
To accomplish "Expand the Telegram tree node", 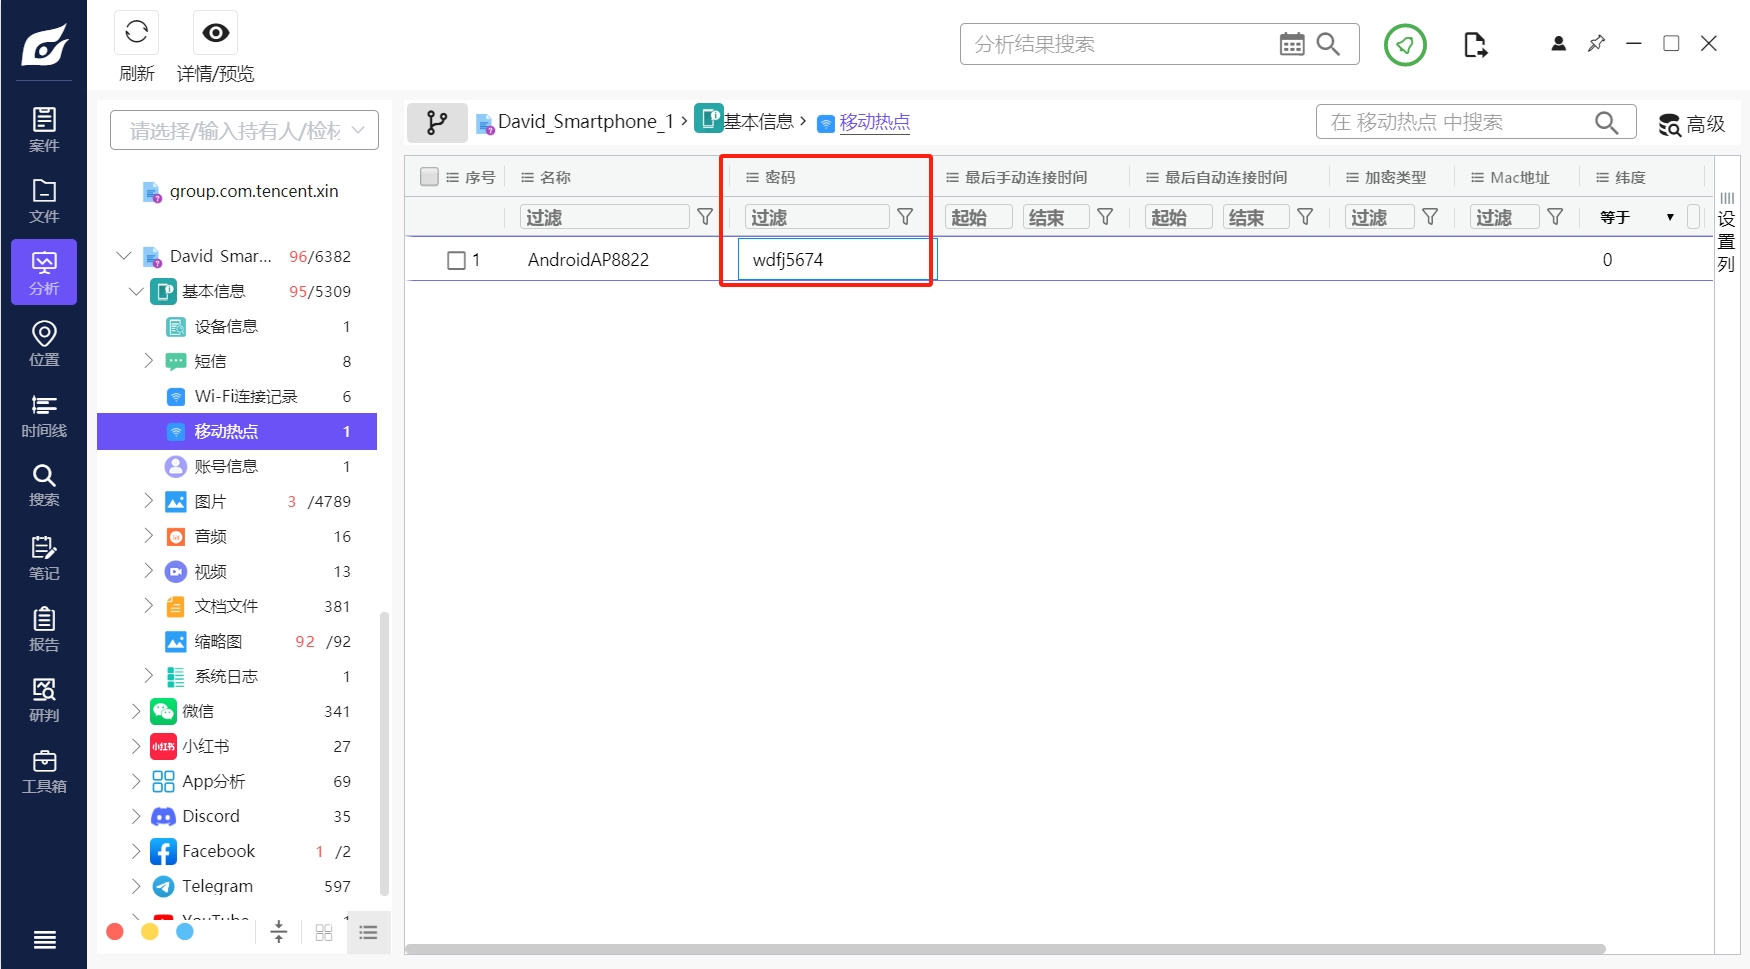I will click(x=136, y=886).
